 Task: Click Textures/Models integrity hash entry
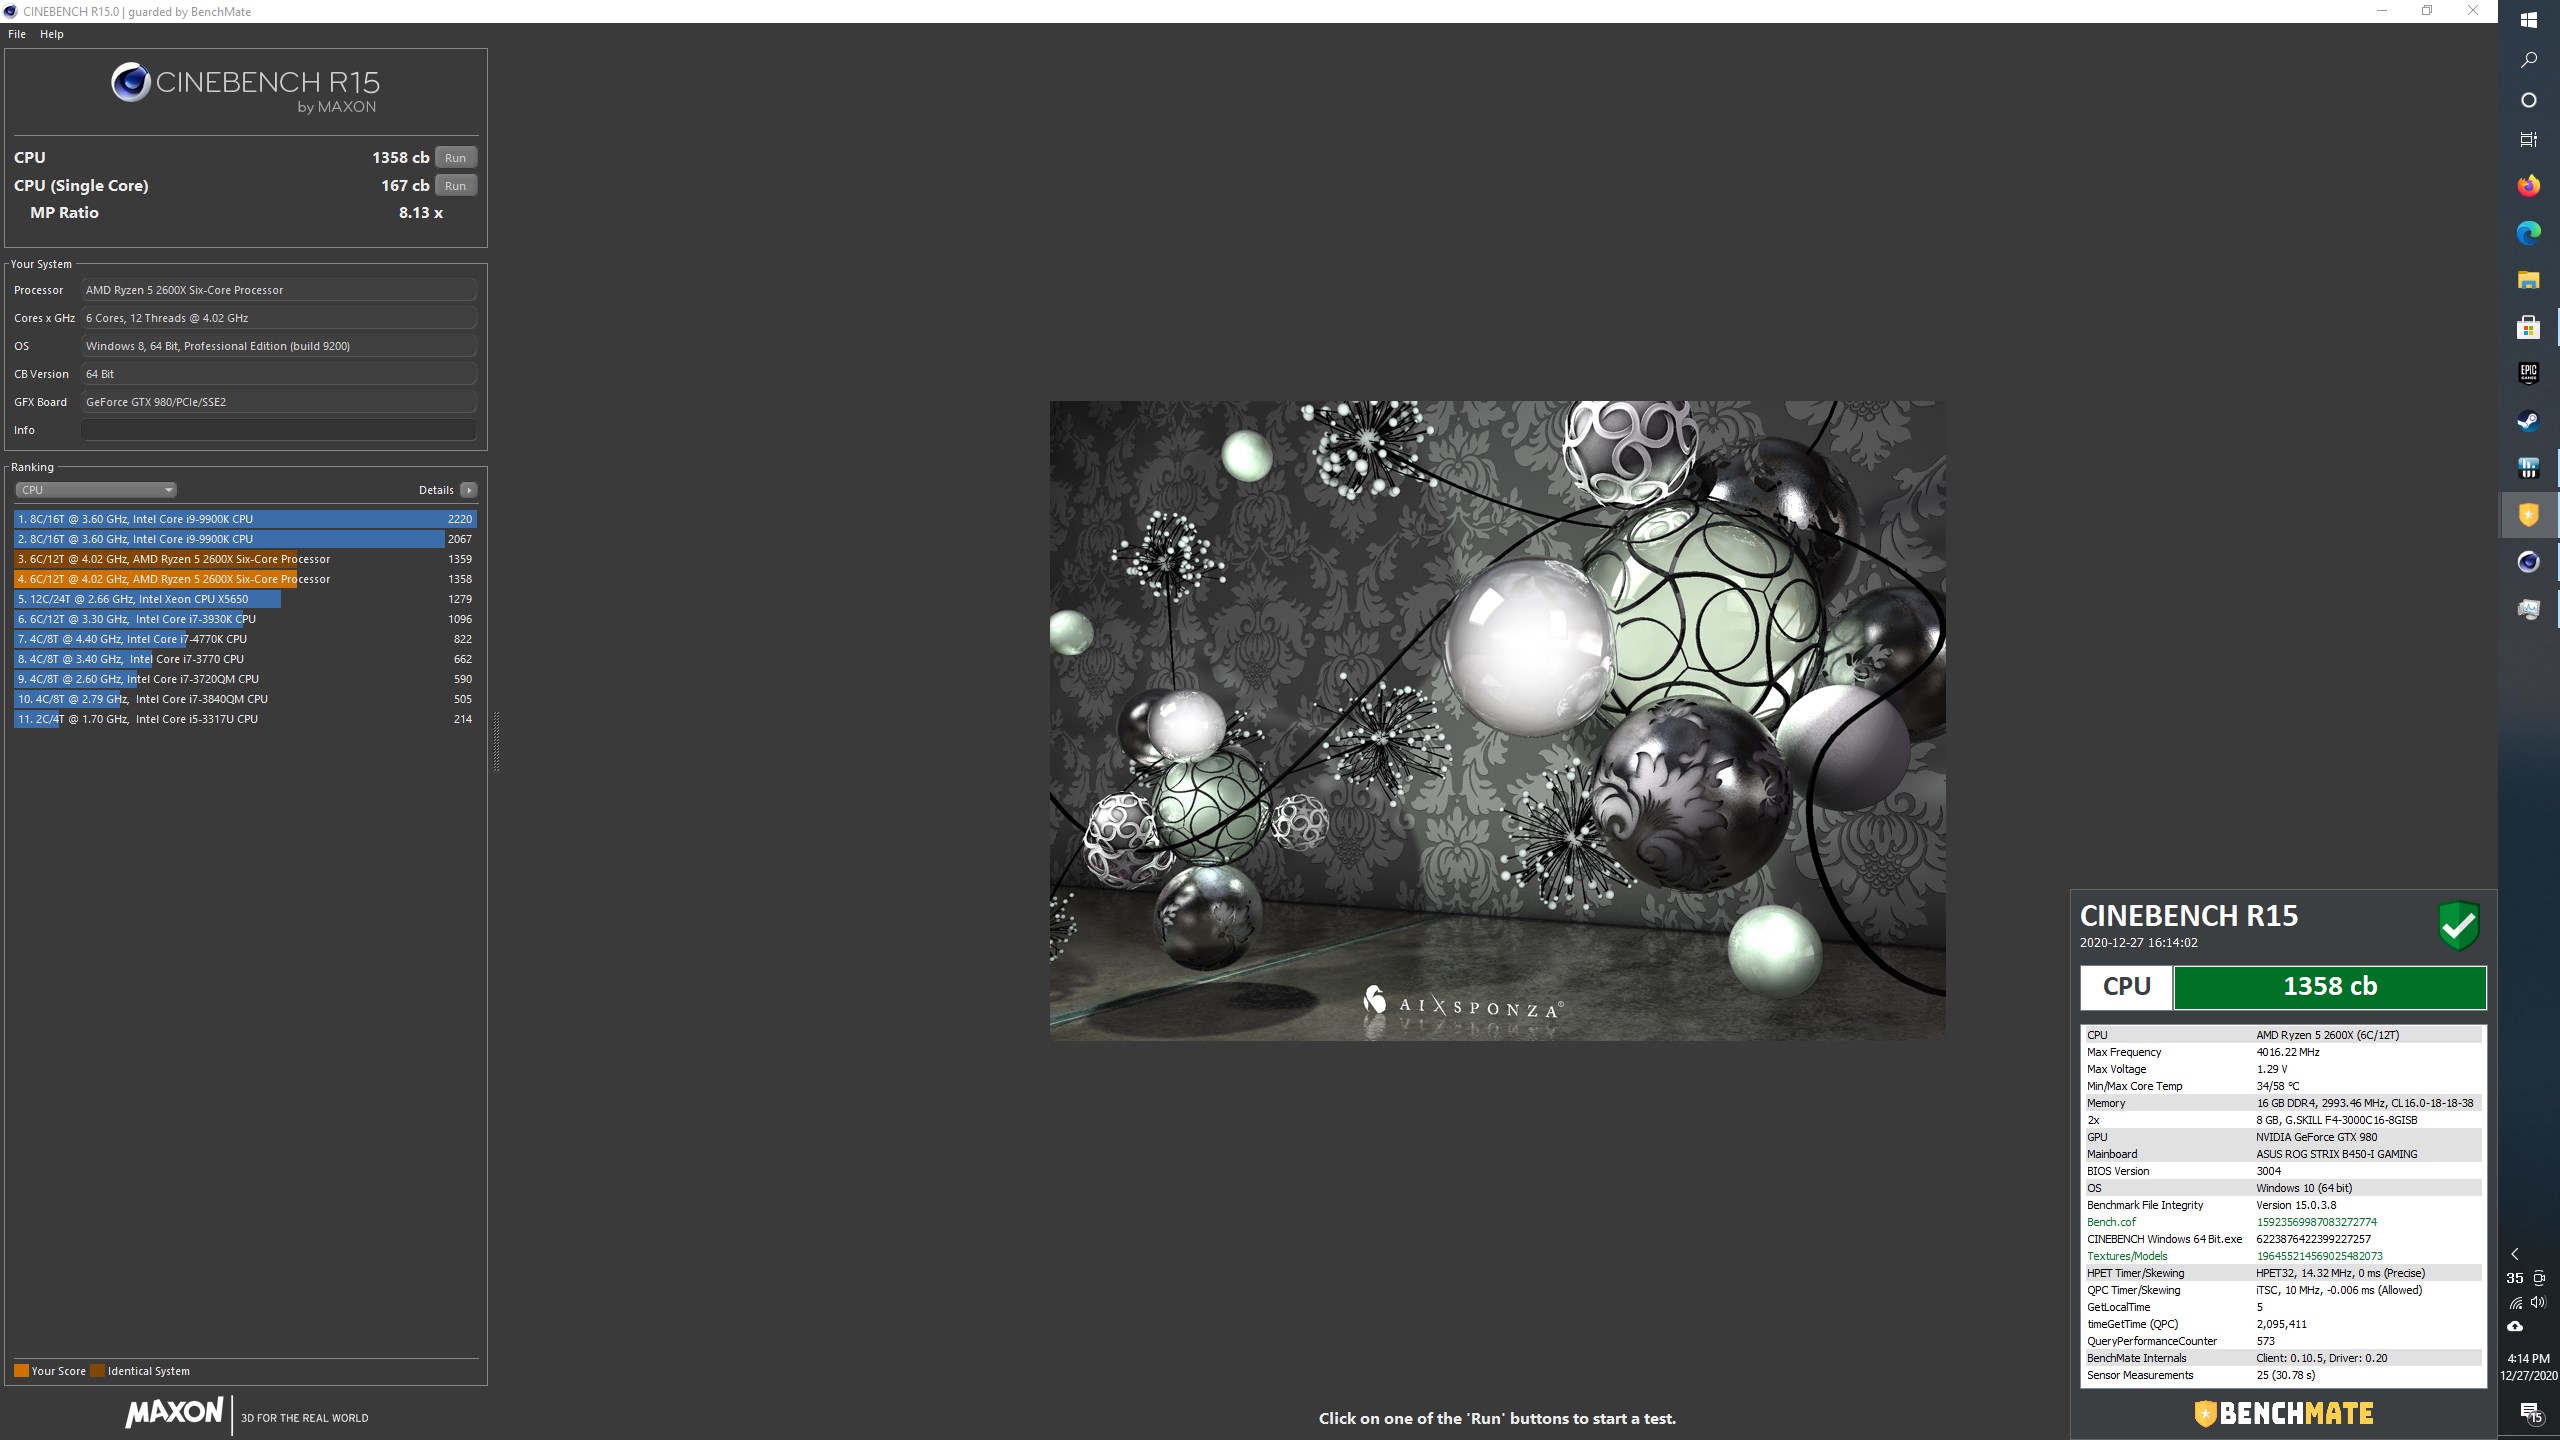2282,1256
